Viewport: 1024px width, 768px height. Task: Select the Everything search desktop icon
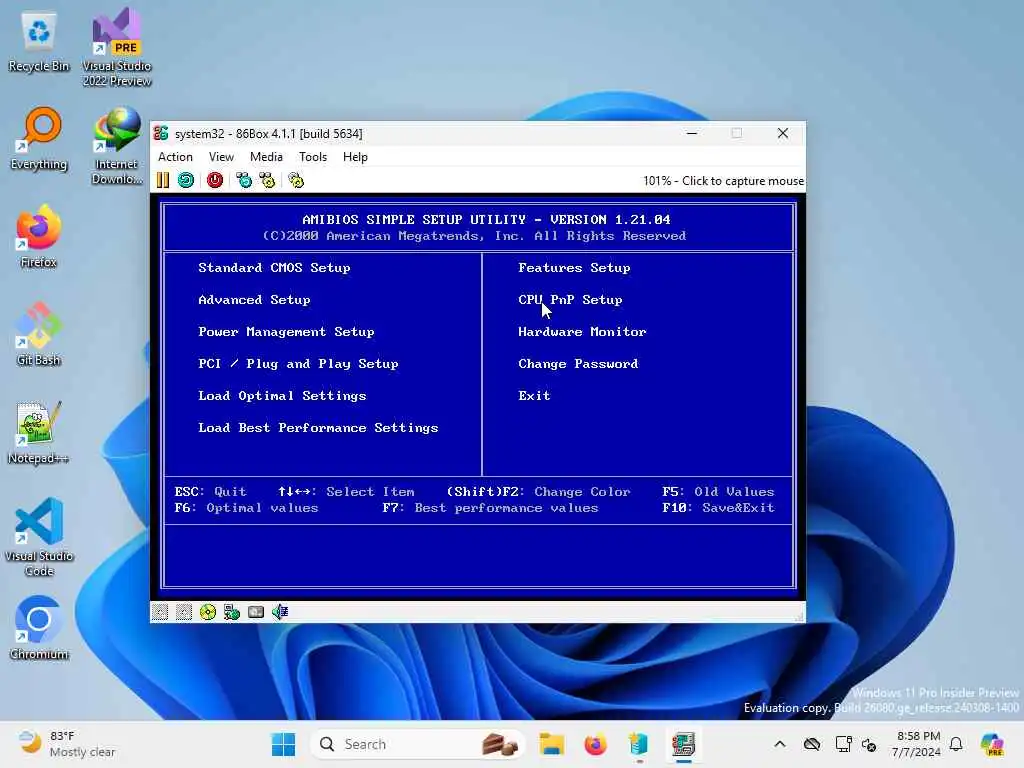39,139
